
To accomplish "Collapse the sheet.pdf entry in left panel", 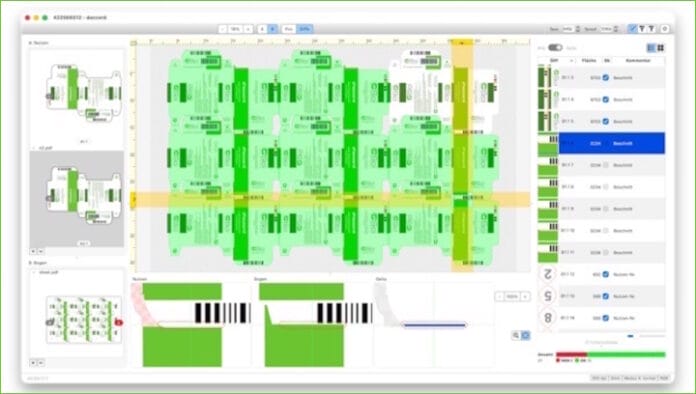I will [34, 272].
